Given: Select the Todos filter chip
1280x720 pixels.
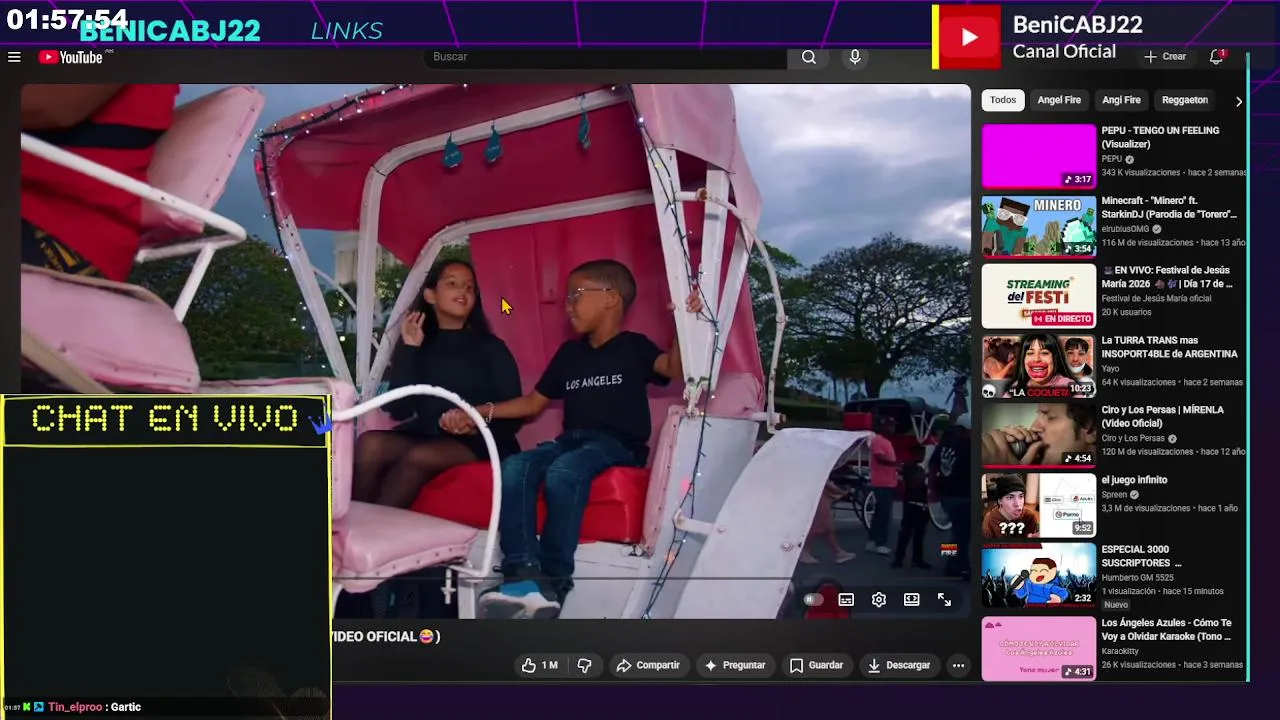Looking at the screenshot, I should [1003, 100].
